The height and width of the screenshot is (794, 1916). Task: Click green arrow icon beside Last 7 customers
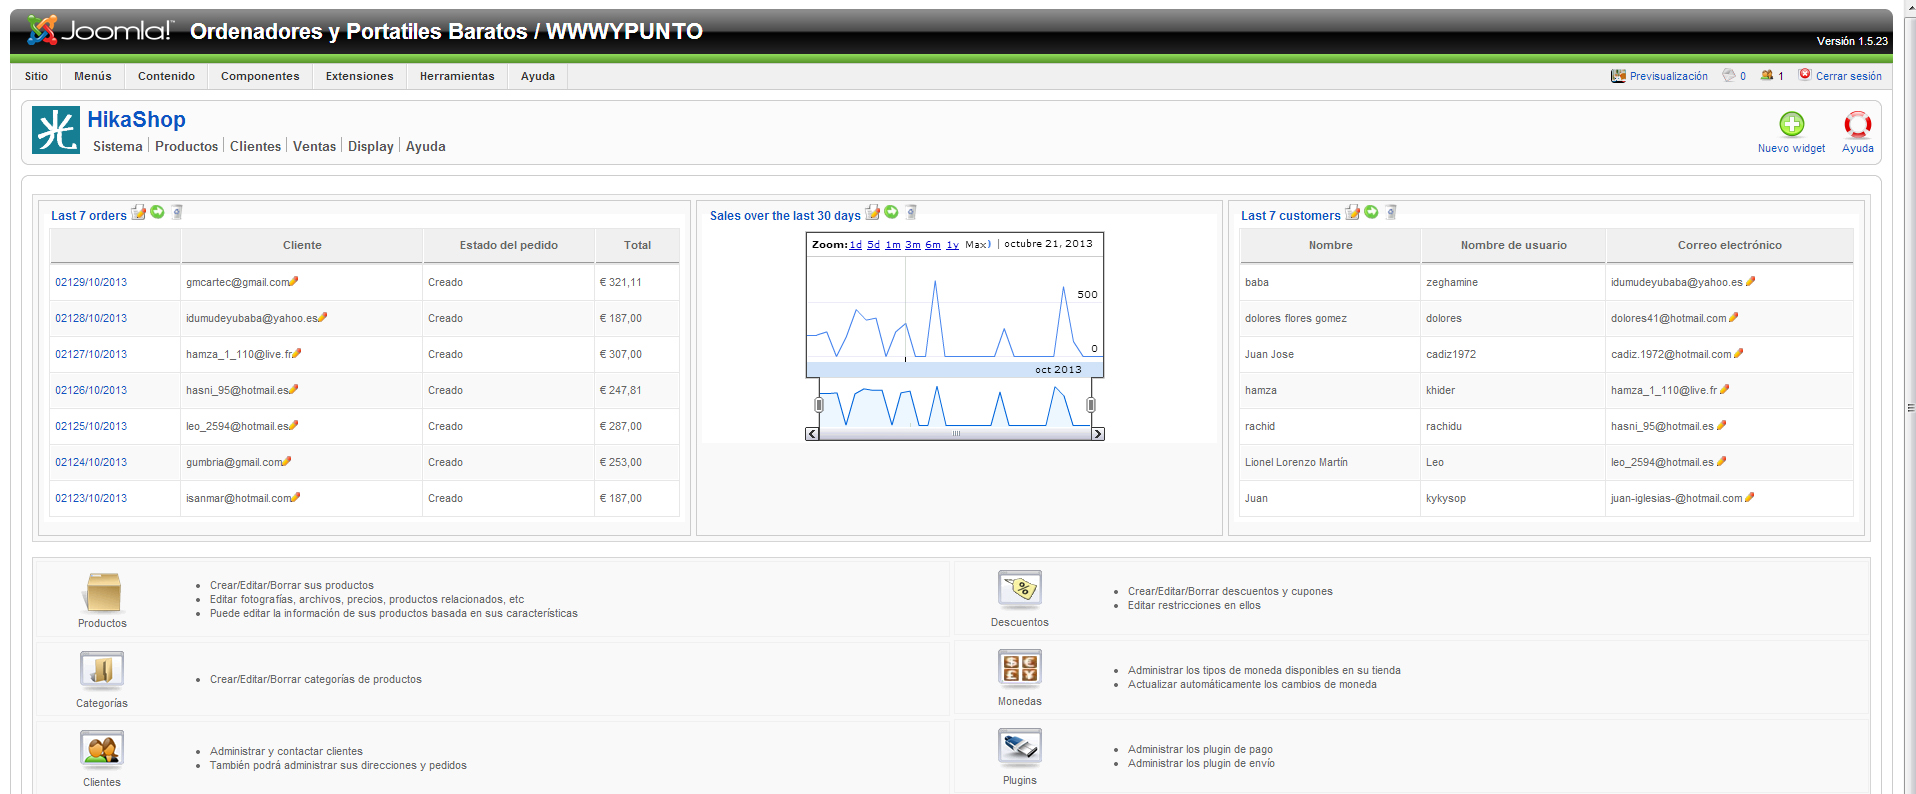click(1371, 212)
